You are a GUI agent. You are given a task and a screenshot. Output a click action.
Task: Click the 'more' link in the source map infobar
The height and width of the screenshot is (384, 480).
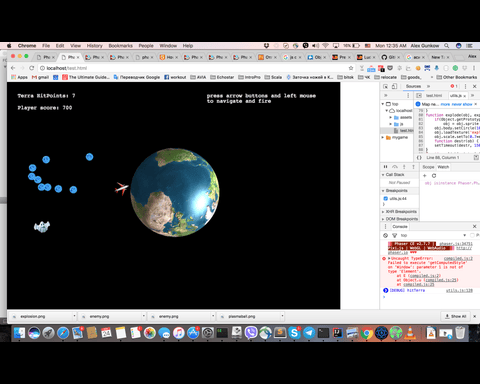(445, 104)
